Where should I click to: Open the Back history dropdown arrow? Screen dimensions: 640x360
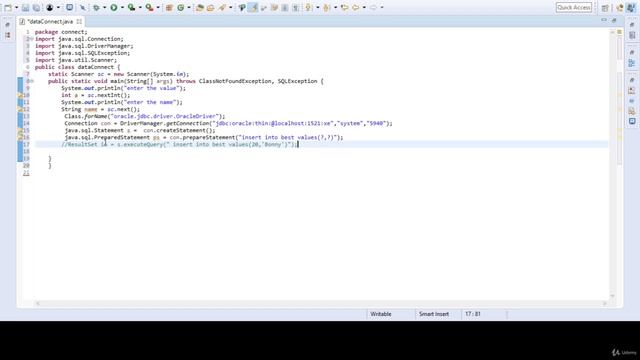[364, 8]
